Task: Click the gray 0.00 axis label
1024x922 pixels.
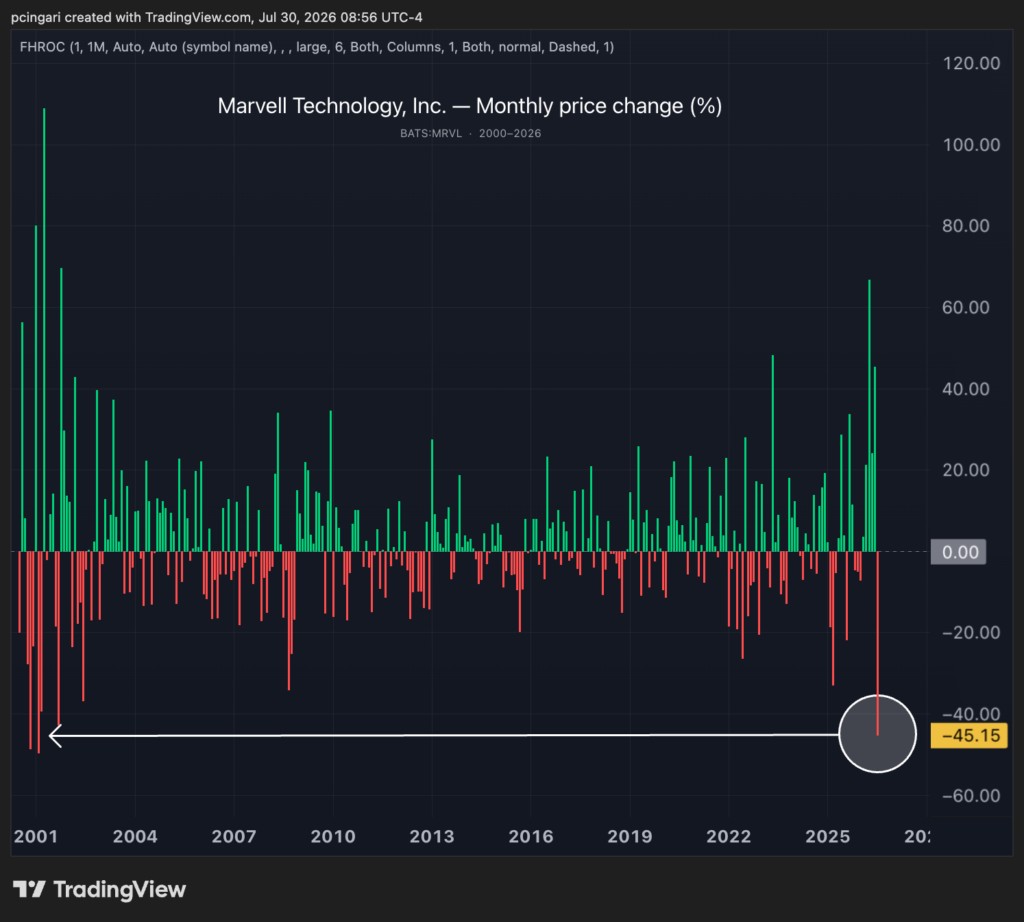Action: (x=958, y=552)
